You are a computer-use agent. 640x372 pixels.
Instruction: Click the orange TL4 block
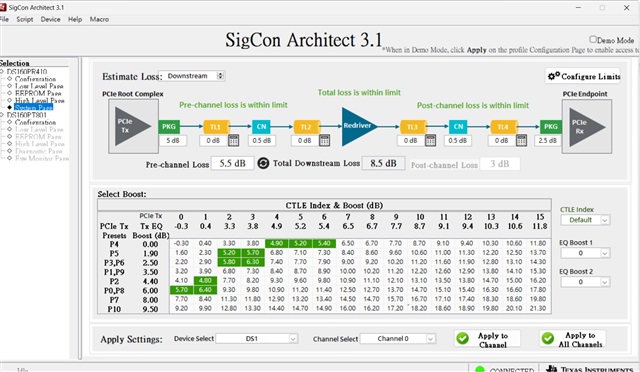(x=503, y=127)
